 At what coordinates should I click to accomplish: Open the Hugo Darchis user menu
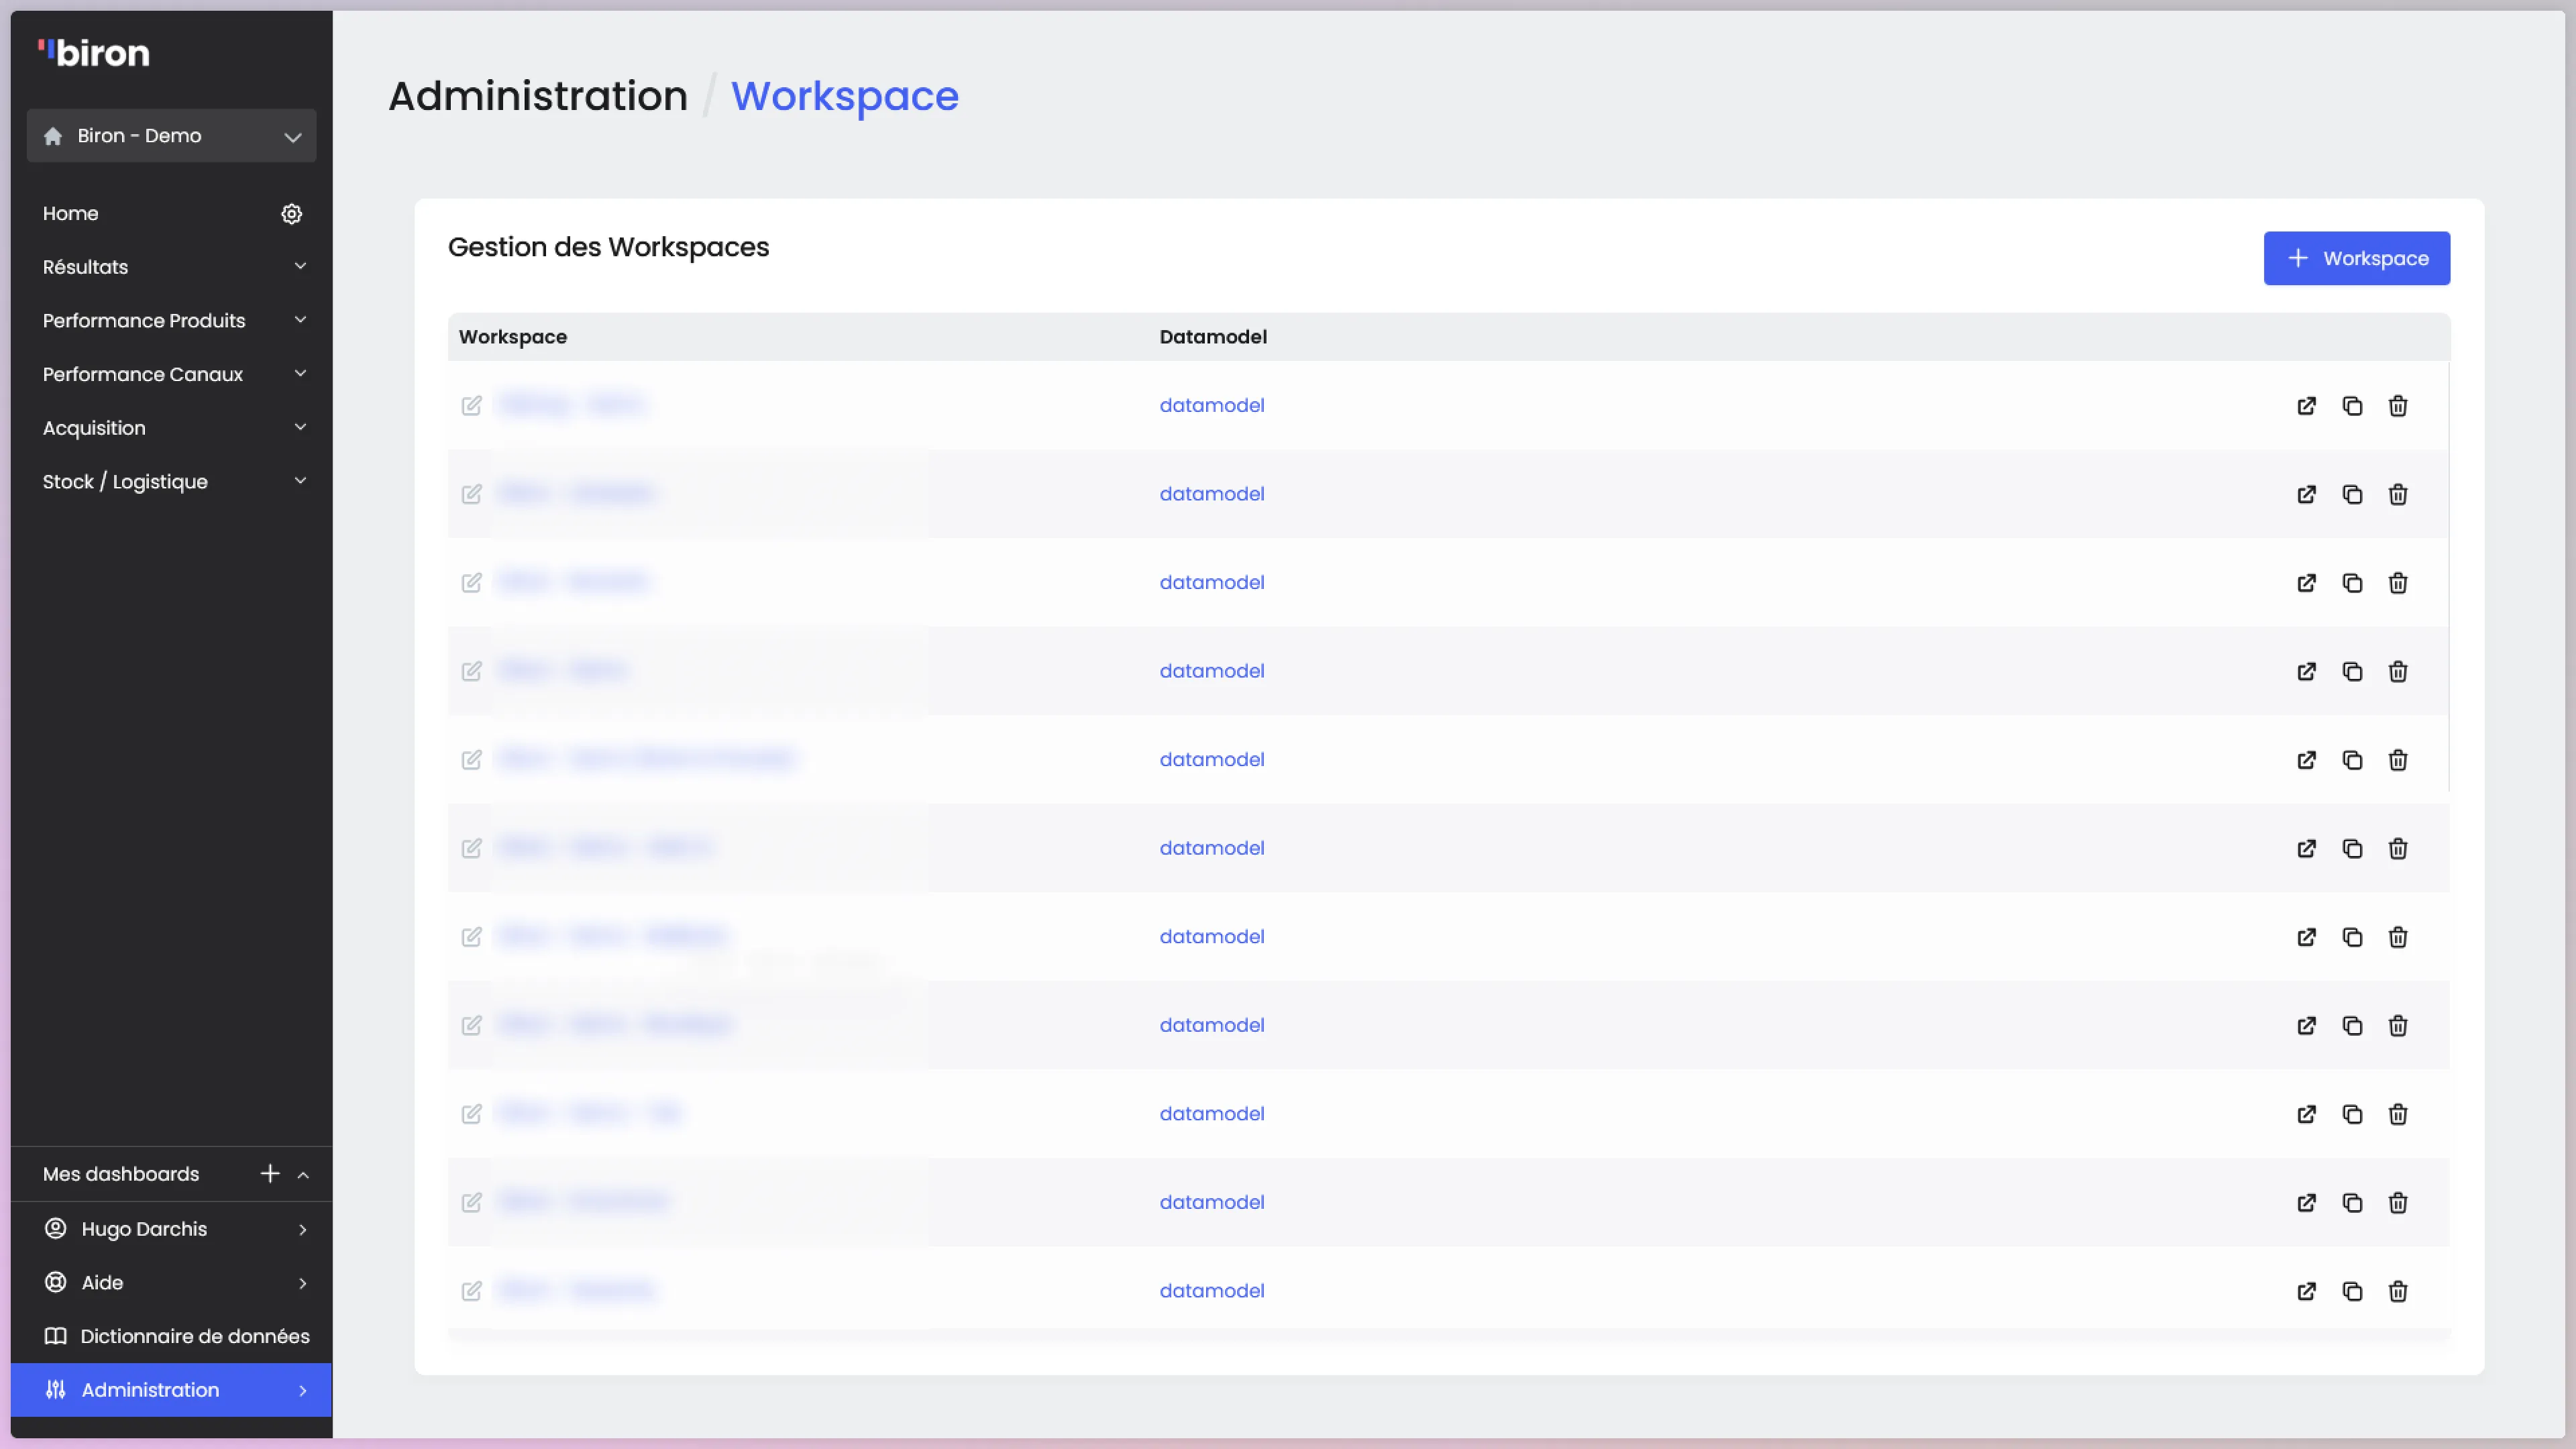[x=172, y=1229]
